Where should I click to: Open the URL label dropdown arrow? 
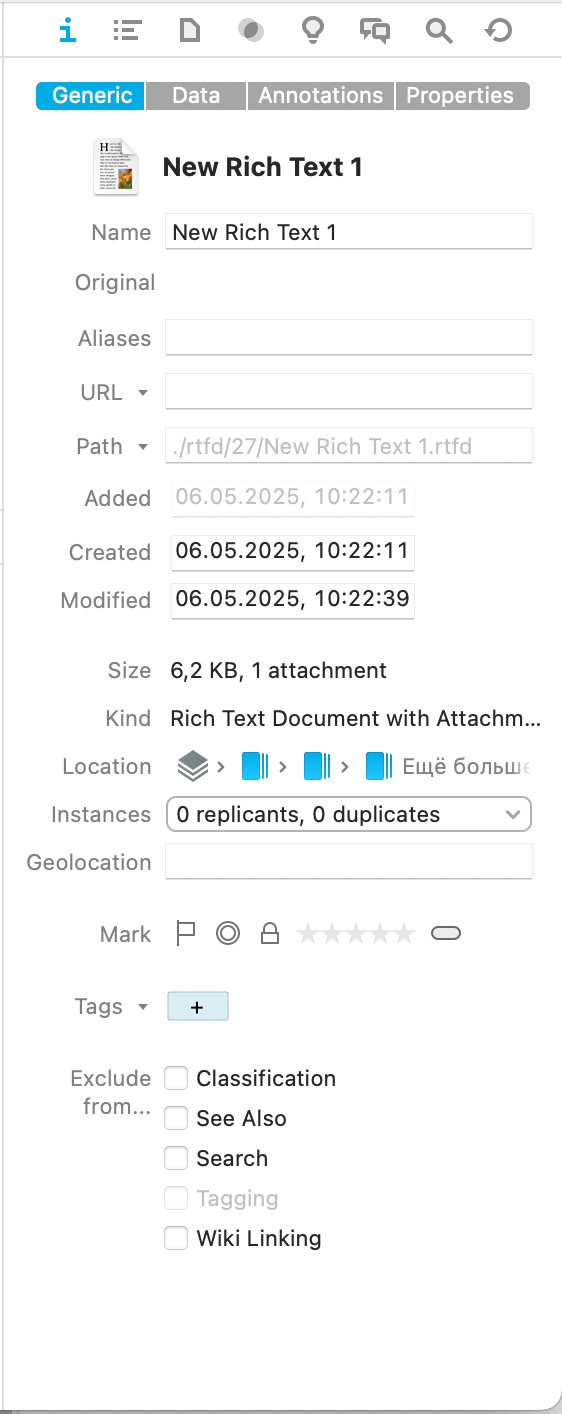coord(143,393)
